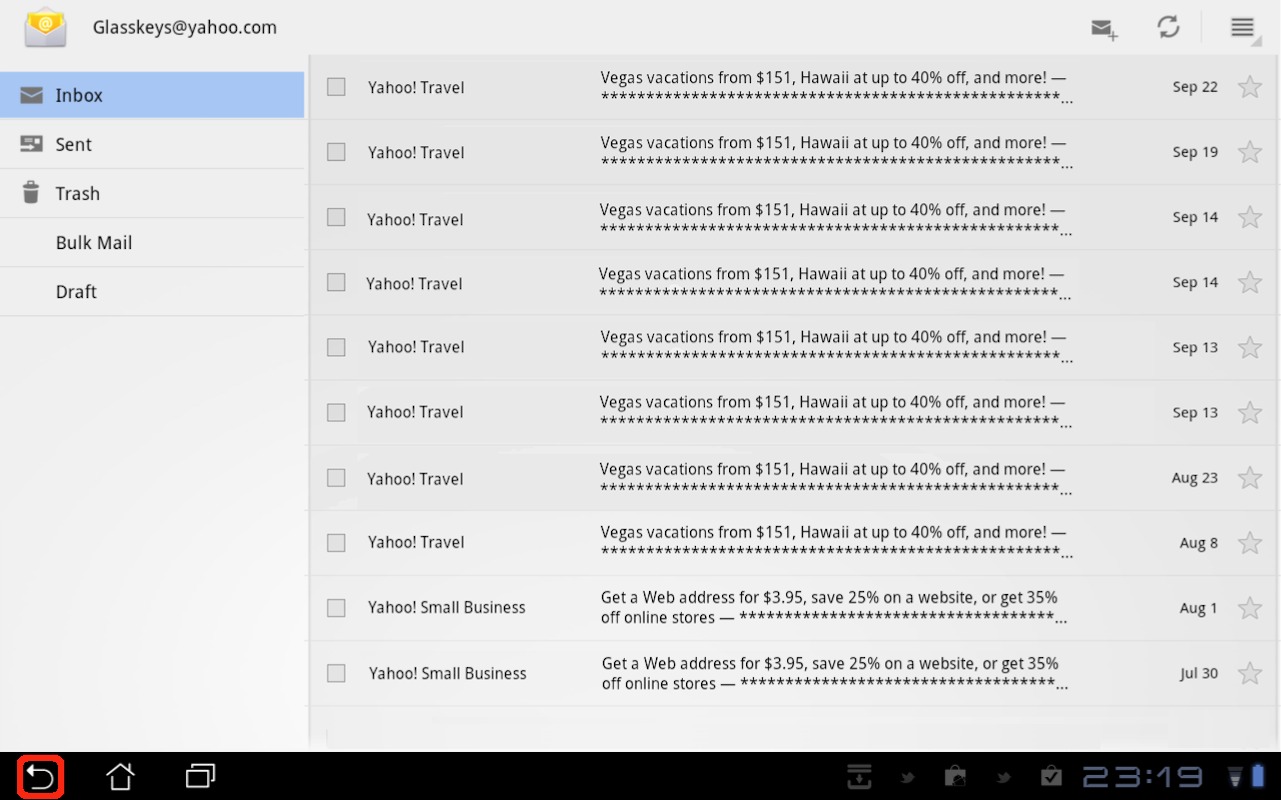Image resolution: width=1281 pixels, height=800 pixels.
Task: Open the overflow menu icon at top right
Action: click(1242, 27)
